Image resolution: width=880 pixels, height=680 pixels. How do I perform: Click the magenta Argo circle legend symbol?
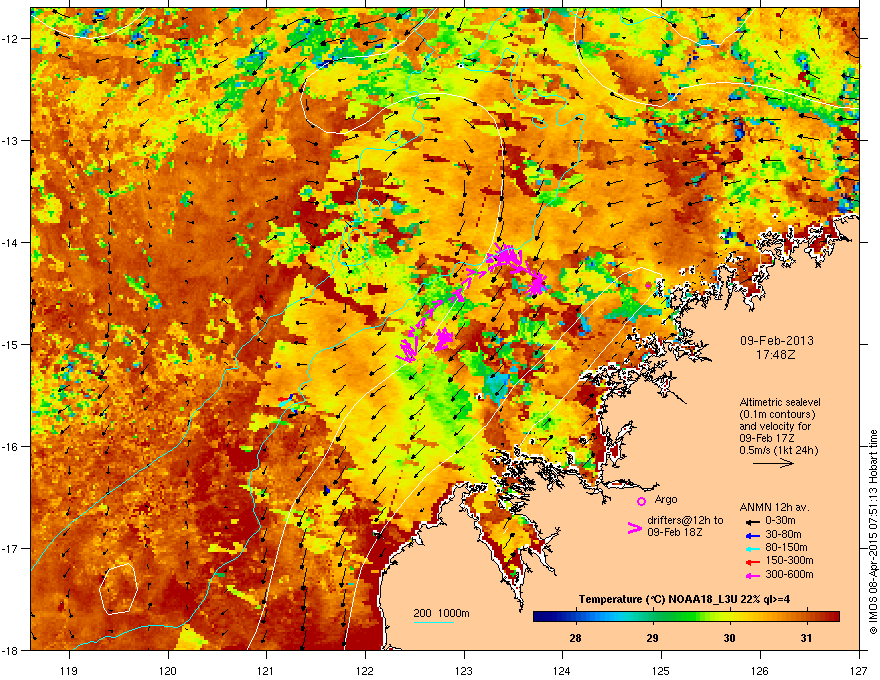point(641,501)
